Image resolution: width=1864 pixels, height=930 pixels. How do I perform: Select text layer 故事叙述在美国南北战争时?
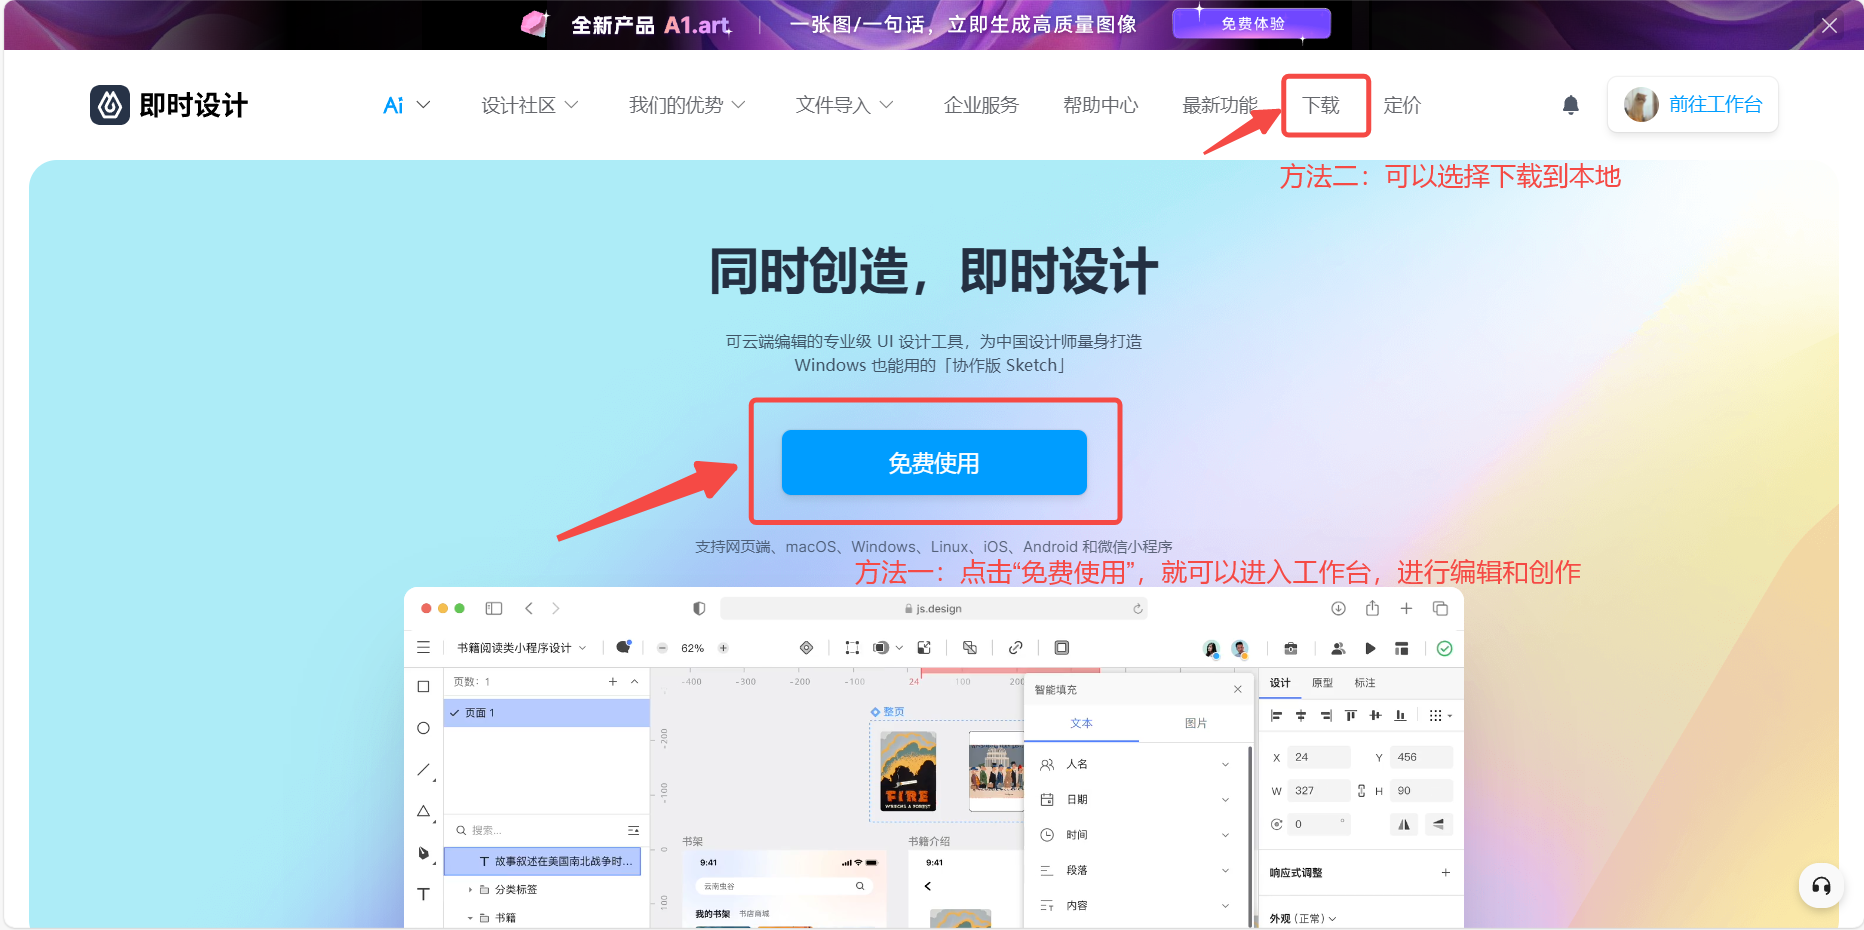pyautogui.click(x=542, y=861)
